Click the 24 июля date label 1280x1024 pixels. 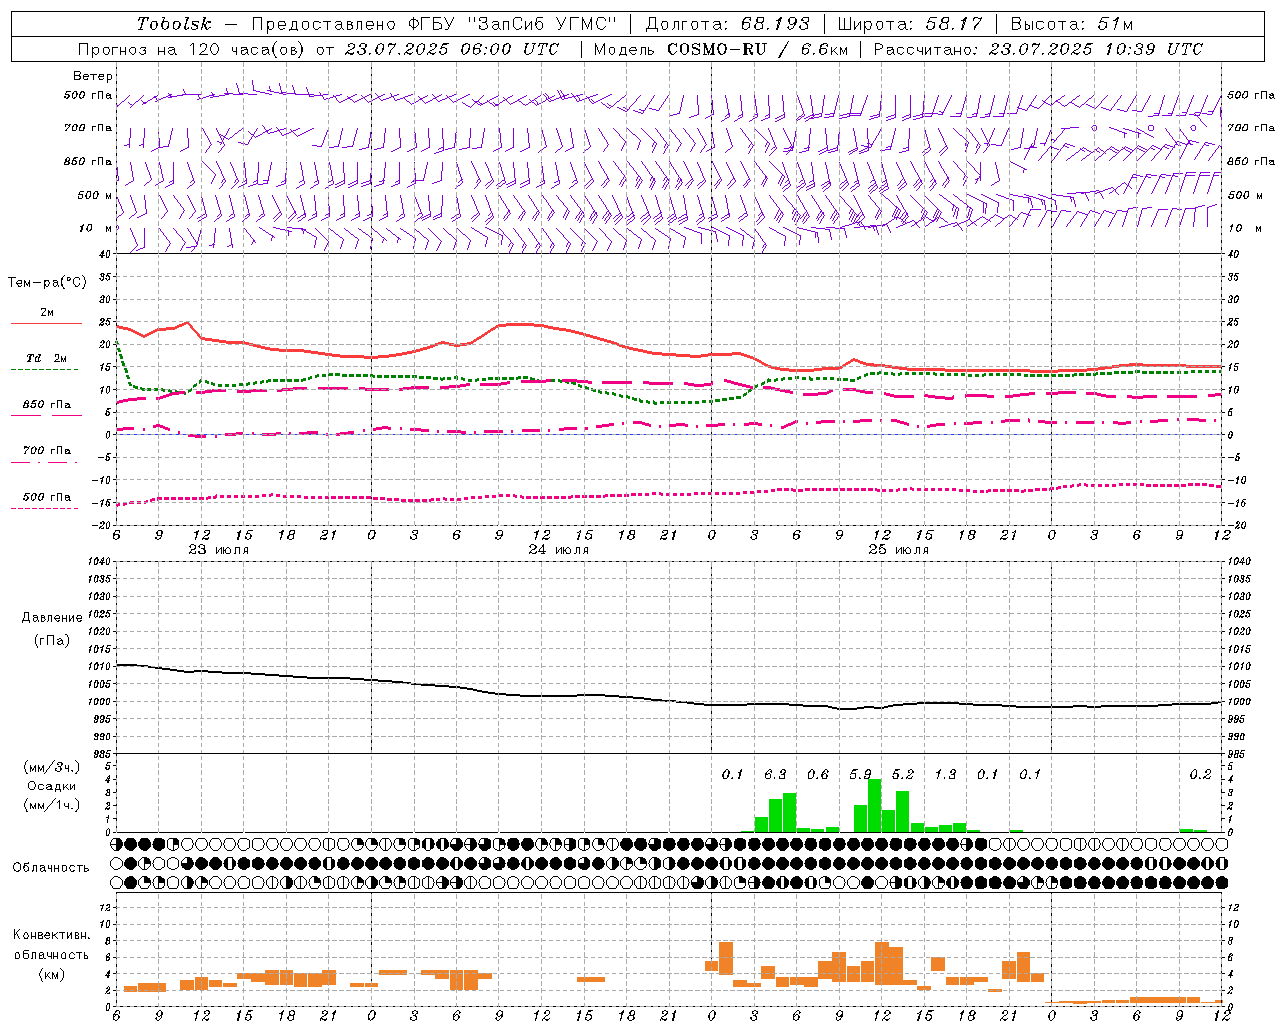(x=559, y=550)
